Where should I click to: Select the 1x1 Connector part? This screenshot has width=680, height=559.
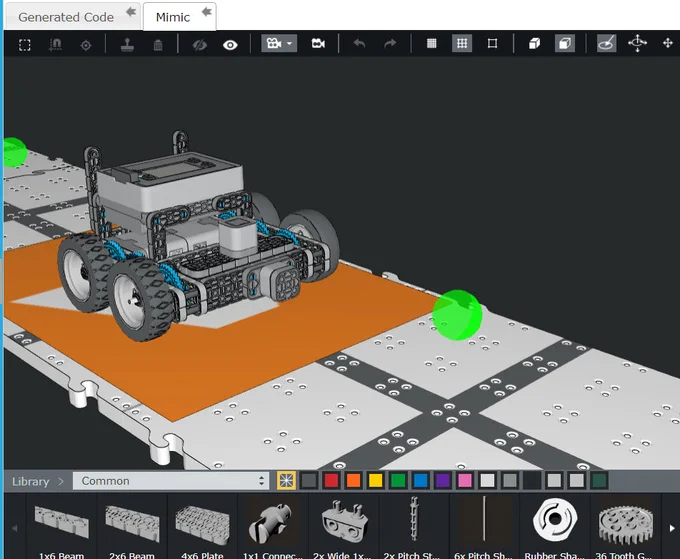[273, 528]
